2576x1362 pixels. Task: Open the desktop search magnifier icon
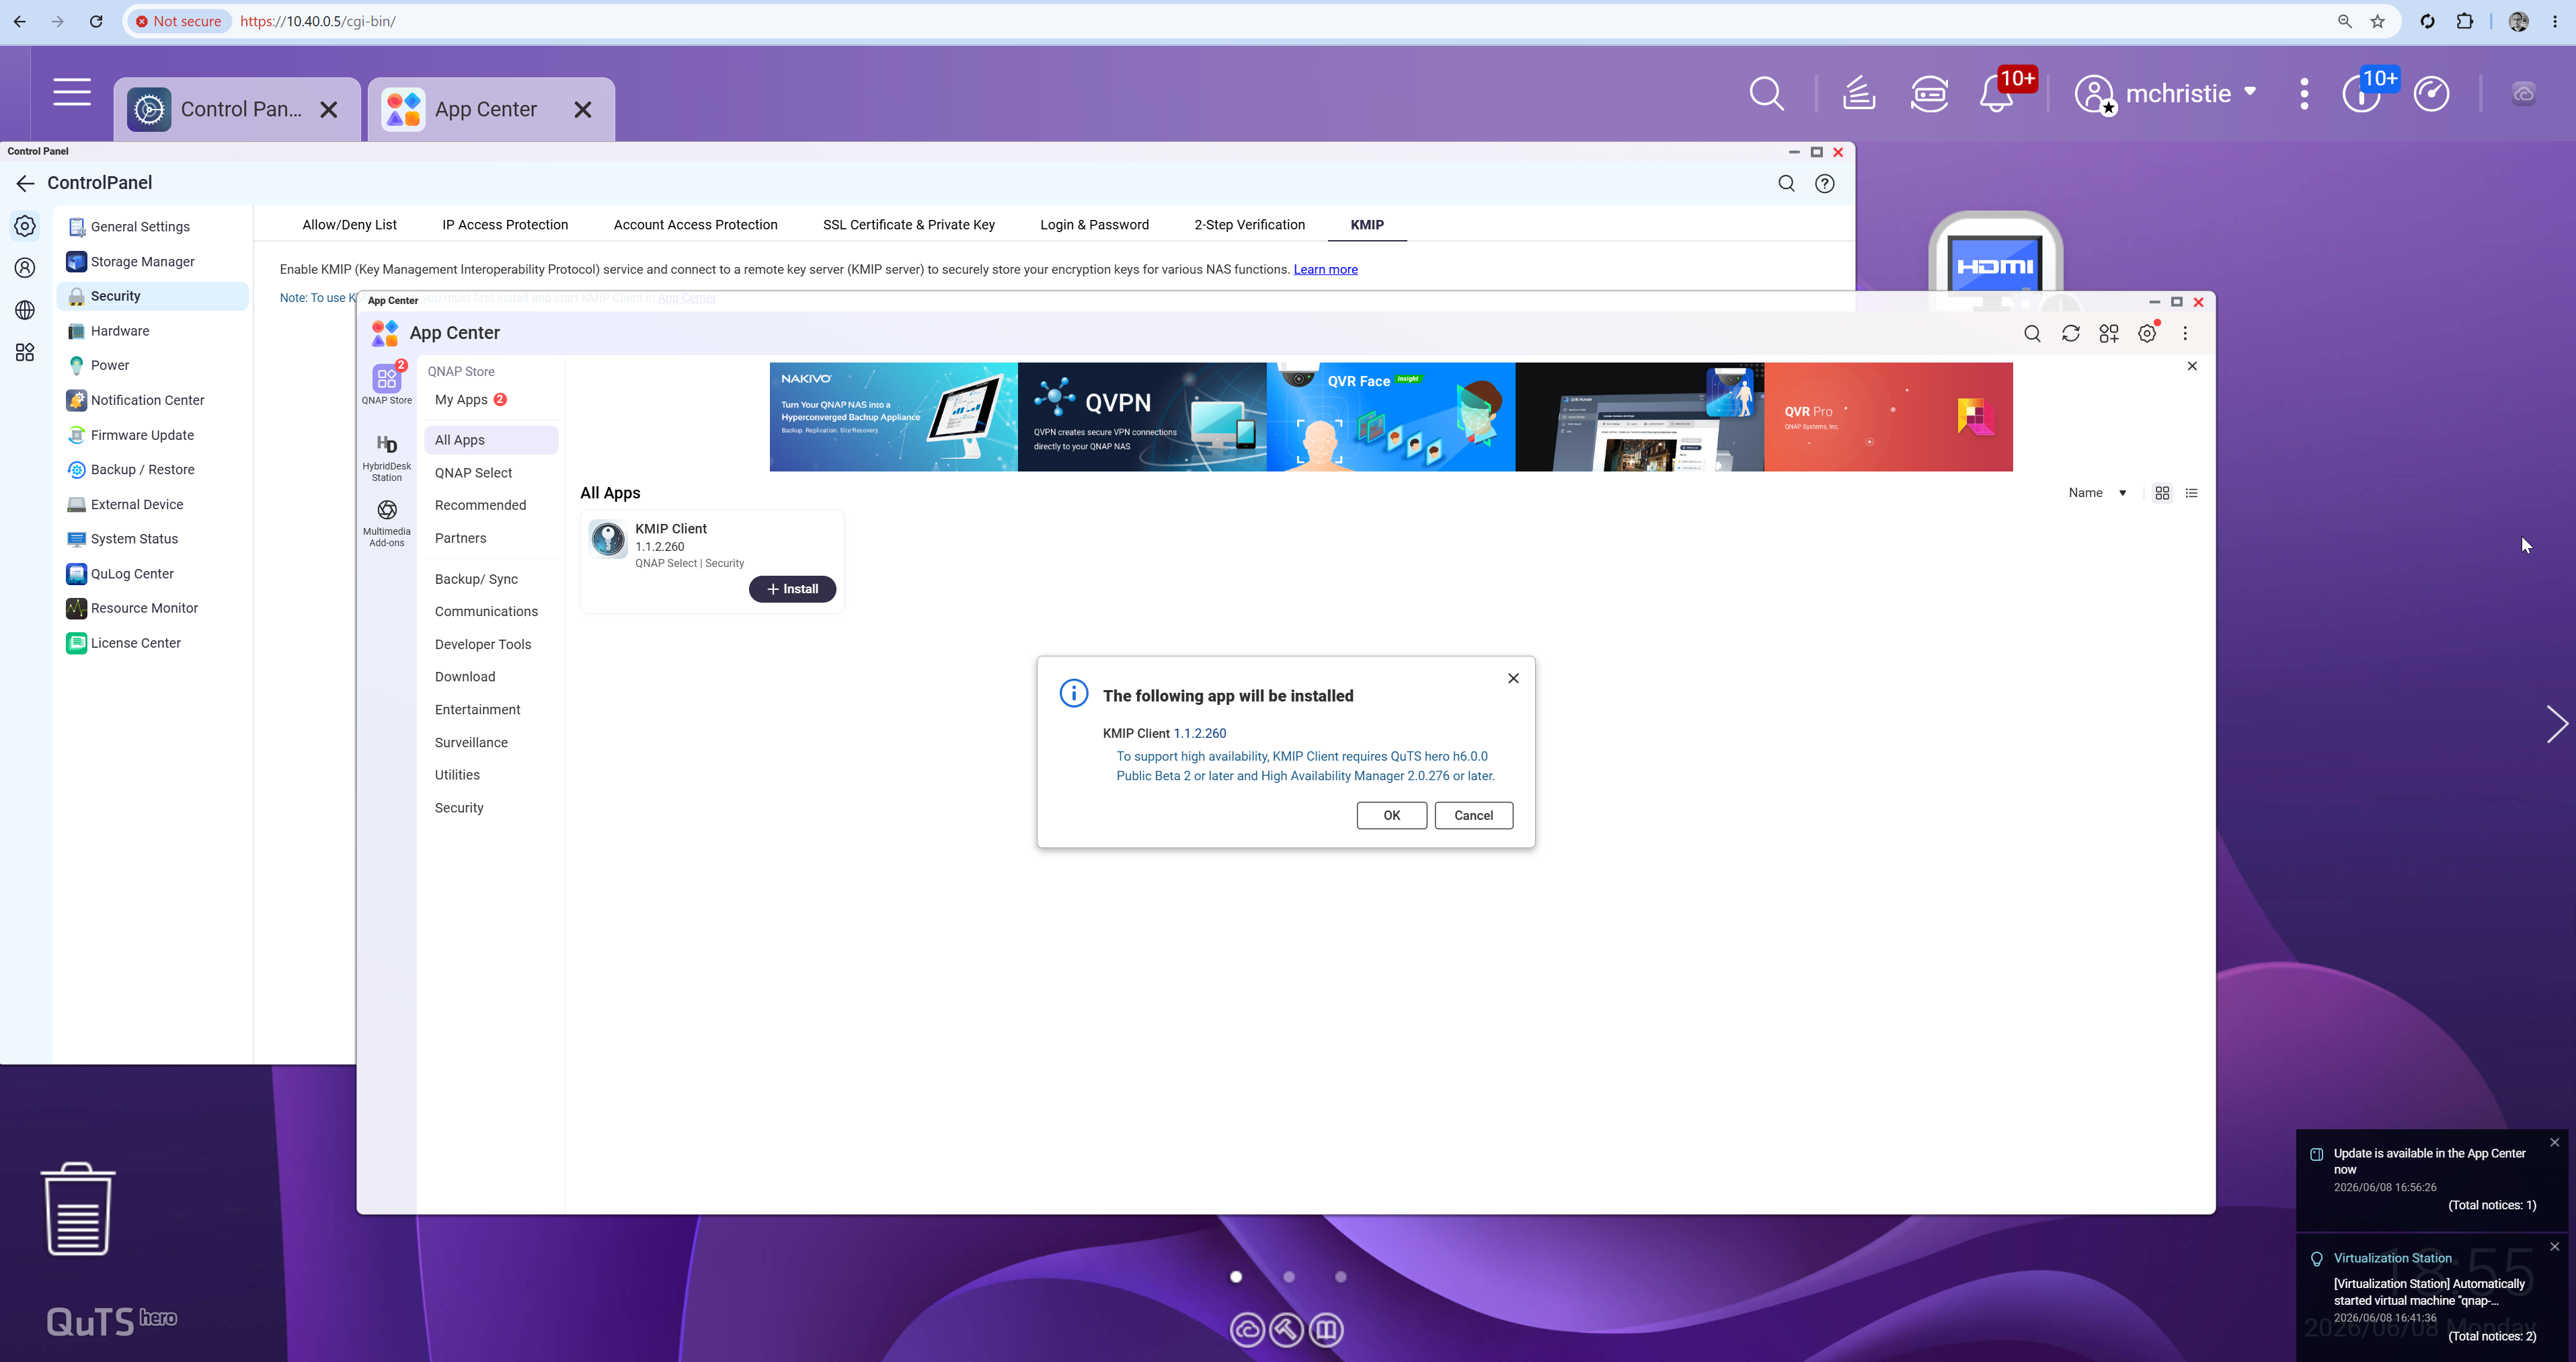coord(1766,93)
